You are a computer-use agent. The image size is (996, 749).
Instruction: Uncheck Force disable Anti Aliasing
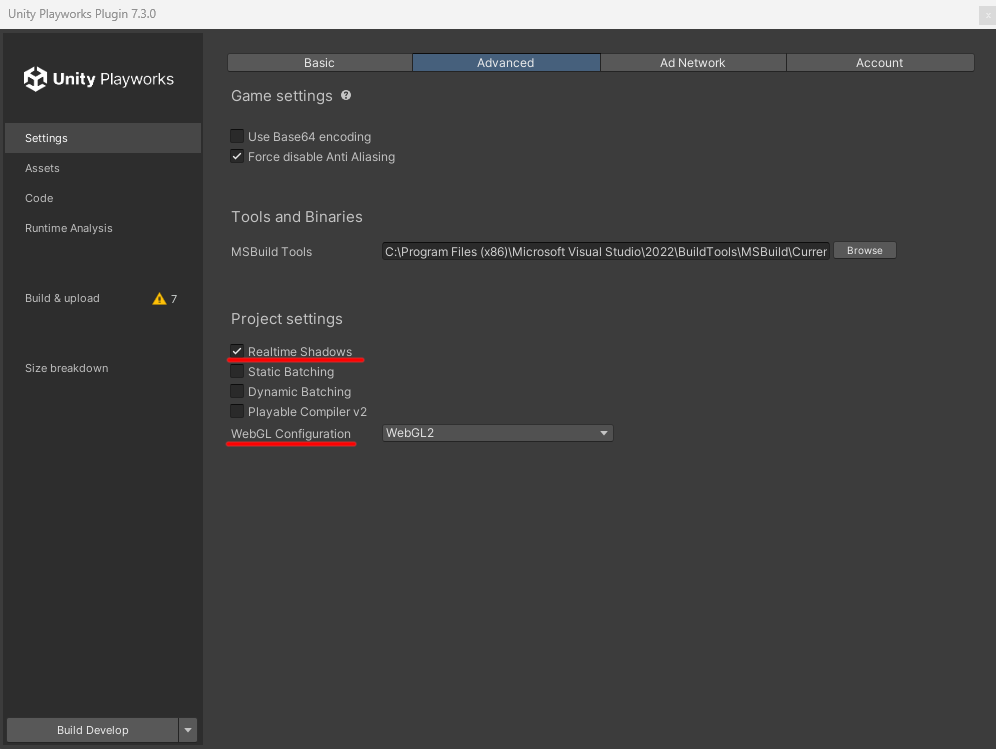[x=237, y=156]
